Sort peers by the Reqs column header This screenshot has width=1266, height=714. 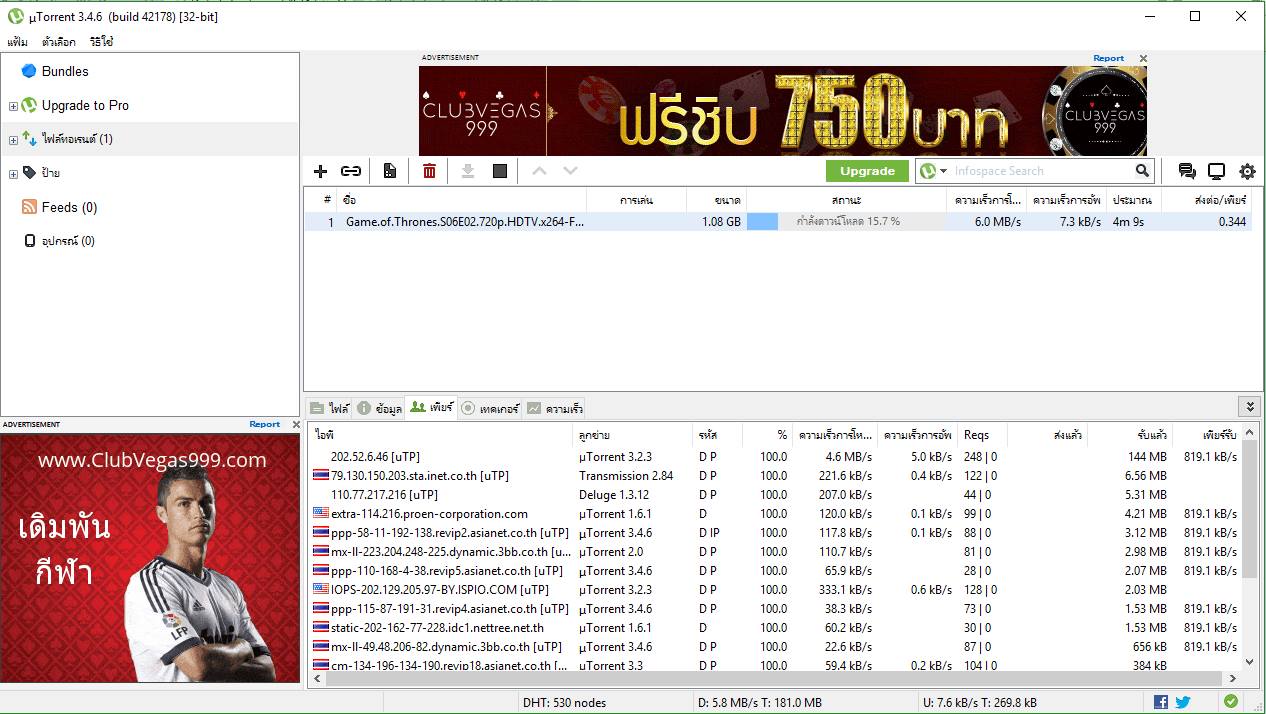click(983, 435)
